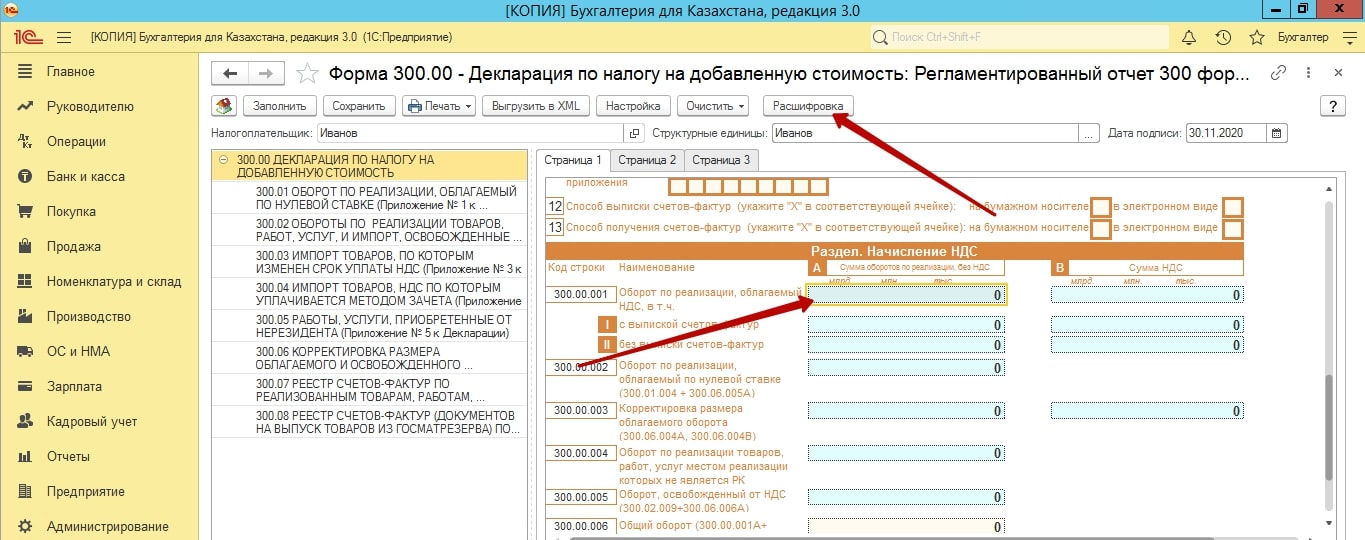Select the 300.00.001 turnover amount field
The width and height of the screenshot is (1365, 540).
click(x=906, y=295)
